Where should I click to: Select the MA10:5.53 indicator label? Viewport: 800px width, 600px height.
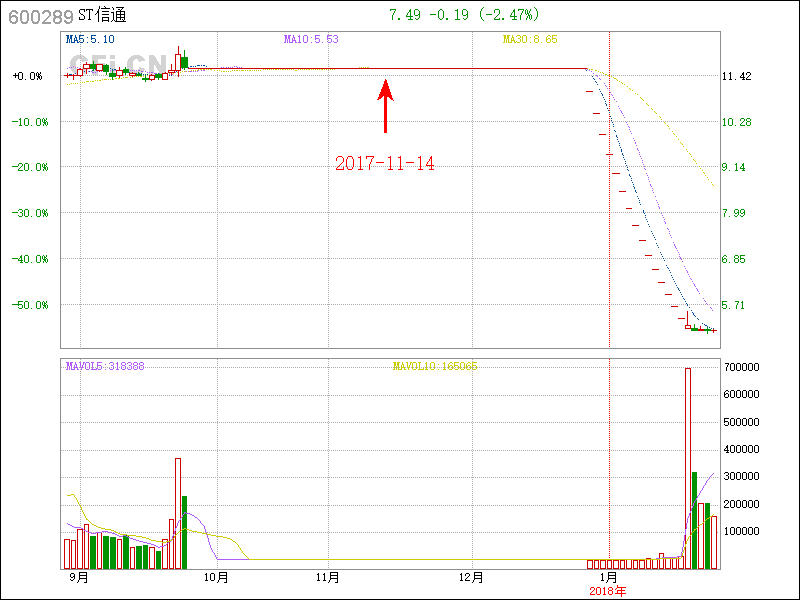tap(311, 39)
